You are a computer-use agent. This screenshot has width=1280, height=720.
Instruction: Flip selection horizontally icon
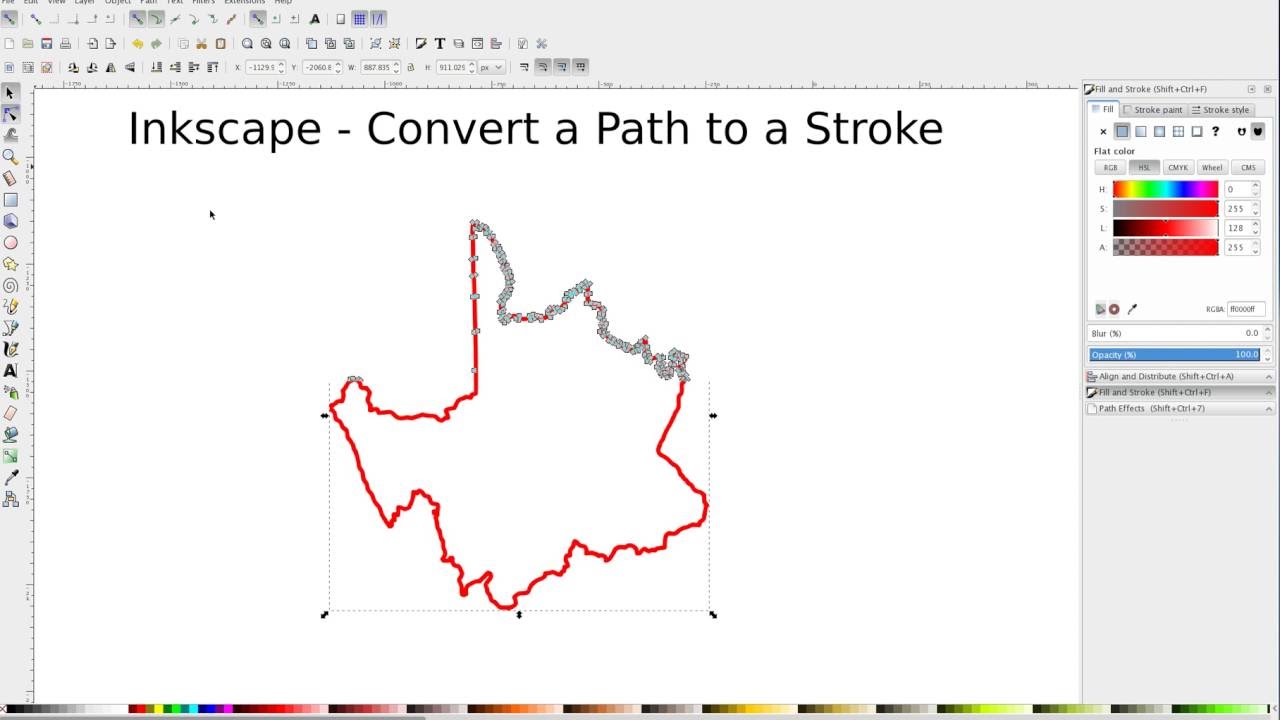(x=110, y=67)
